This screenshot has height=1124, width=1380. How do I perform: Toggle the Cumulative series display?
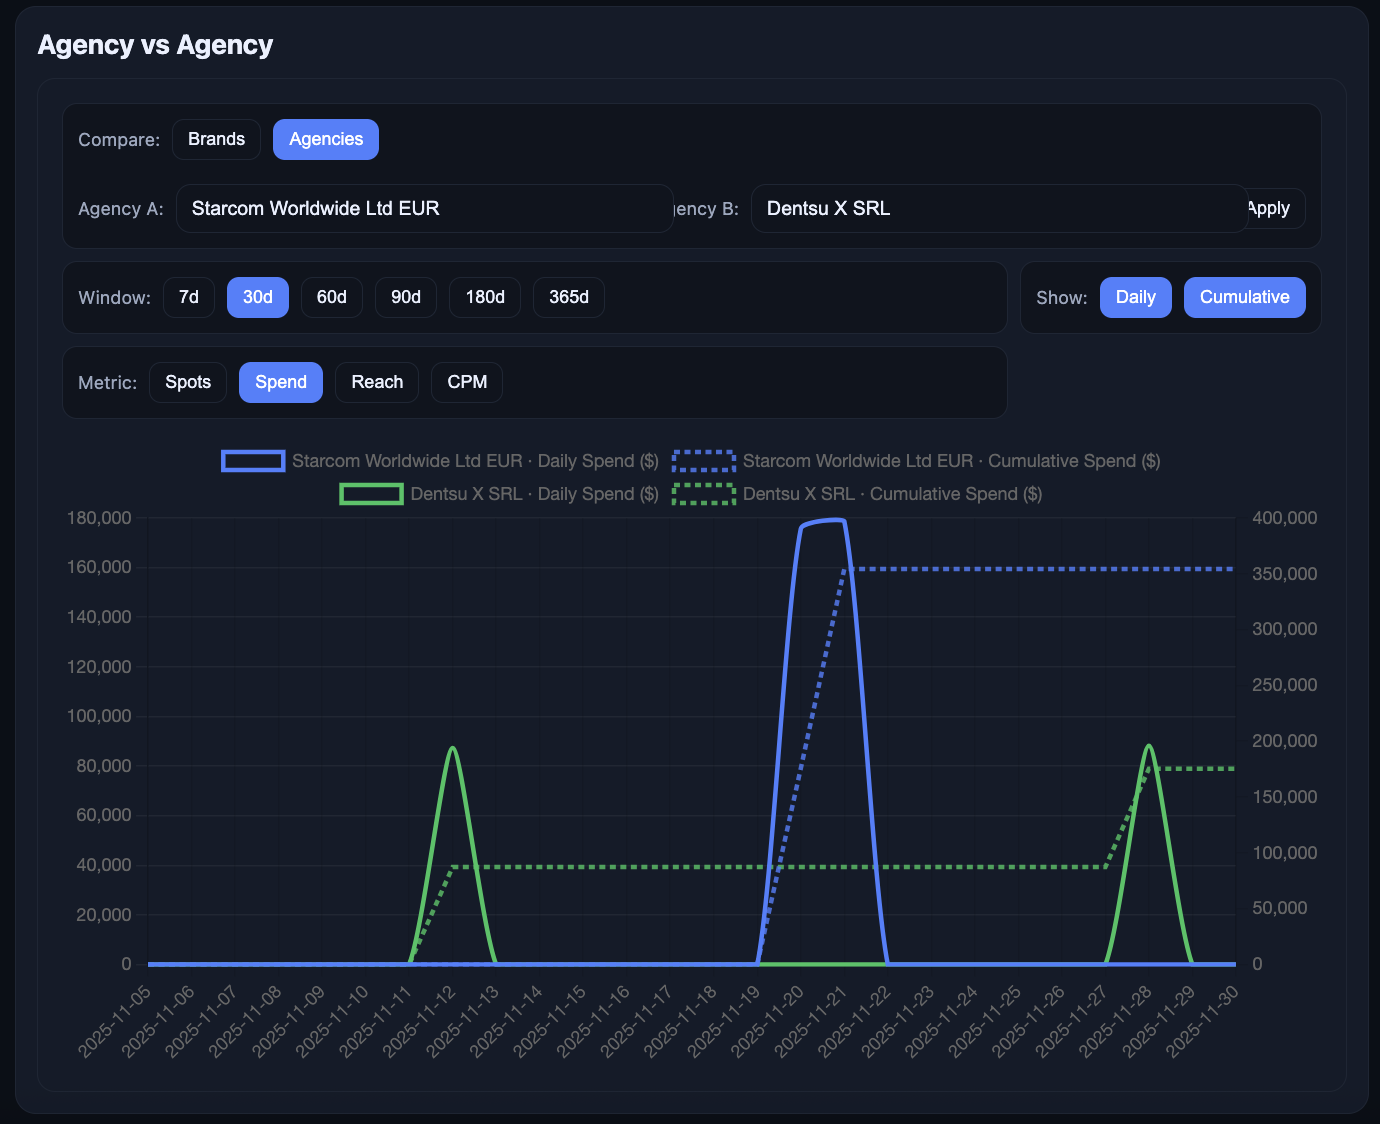click(x=1244, y=297)
